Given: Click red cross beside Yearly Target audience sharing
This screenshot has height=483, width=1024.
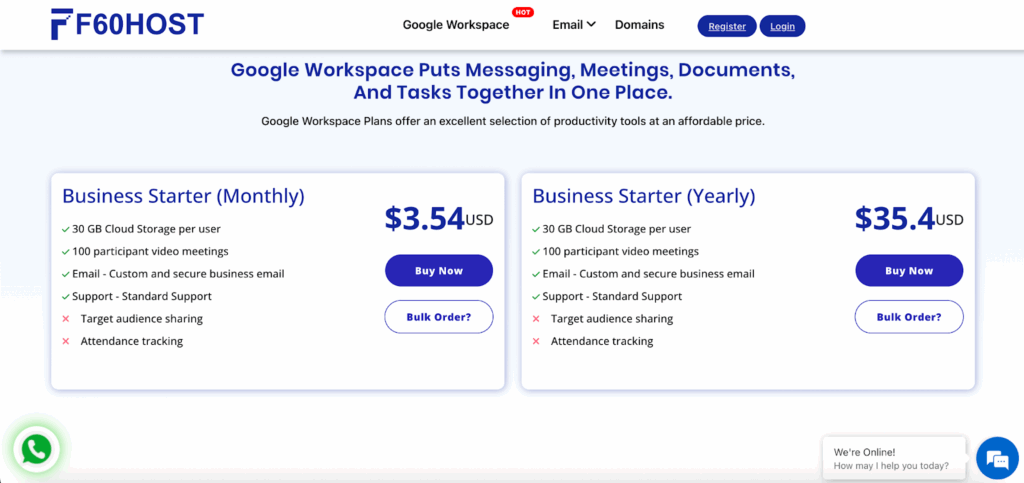Looking at the screenshot, I should tap(536, 319).
